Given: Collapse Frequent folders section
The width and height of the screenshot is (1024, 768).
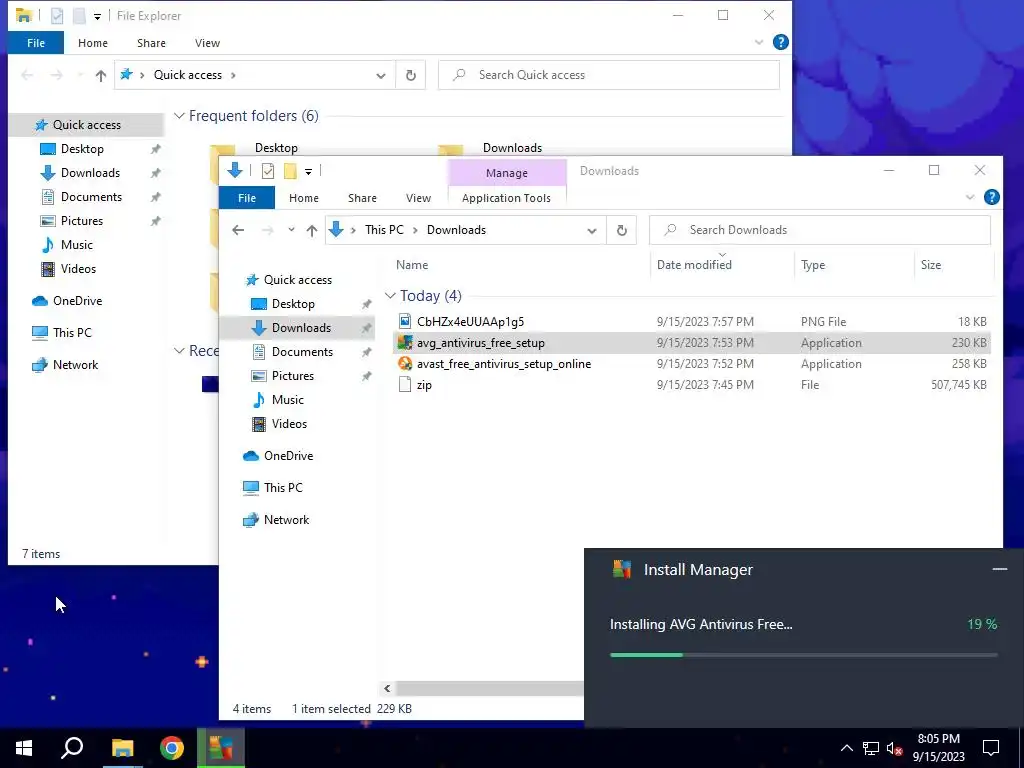Looking at the screenshot, I should pos(179,116).
